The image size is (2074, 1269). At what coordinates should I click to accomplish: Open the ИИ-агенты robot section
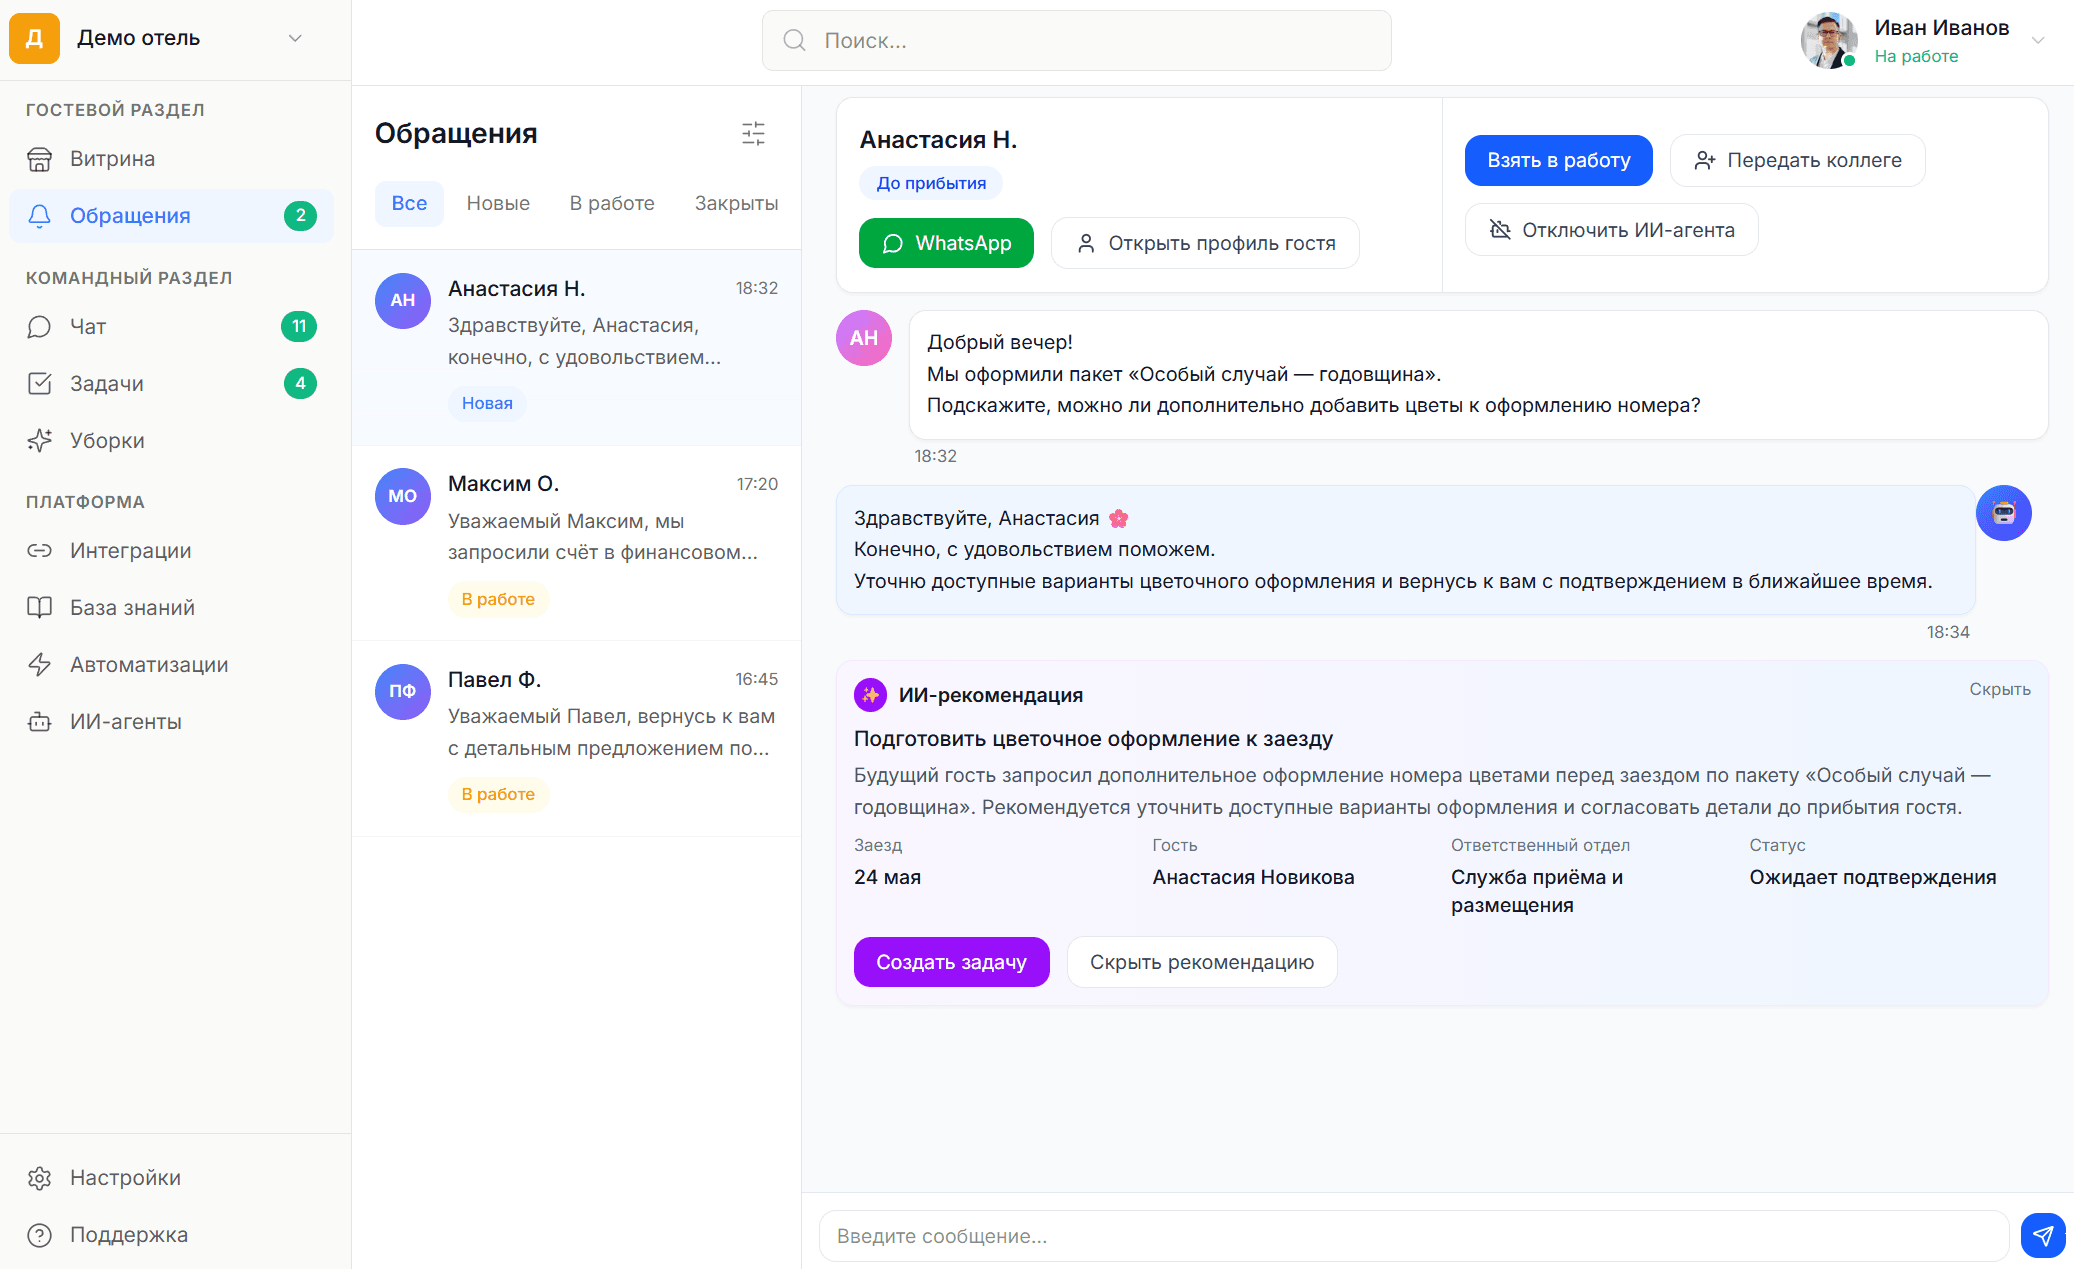[171, 722]
